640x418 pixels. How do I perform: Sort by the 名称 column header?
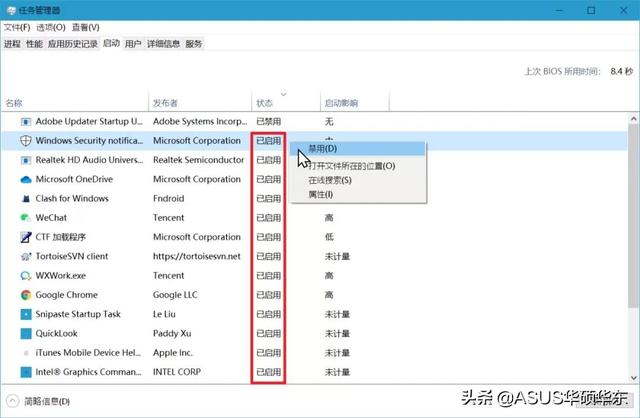tap(76, 103)
